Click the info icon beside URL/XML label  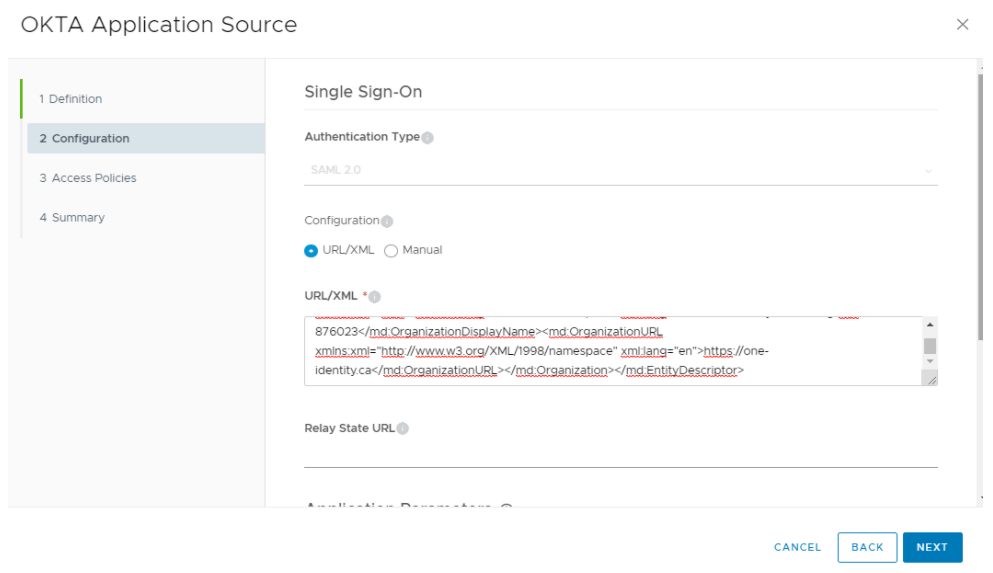pyautogui.click(x=375, y=297)
